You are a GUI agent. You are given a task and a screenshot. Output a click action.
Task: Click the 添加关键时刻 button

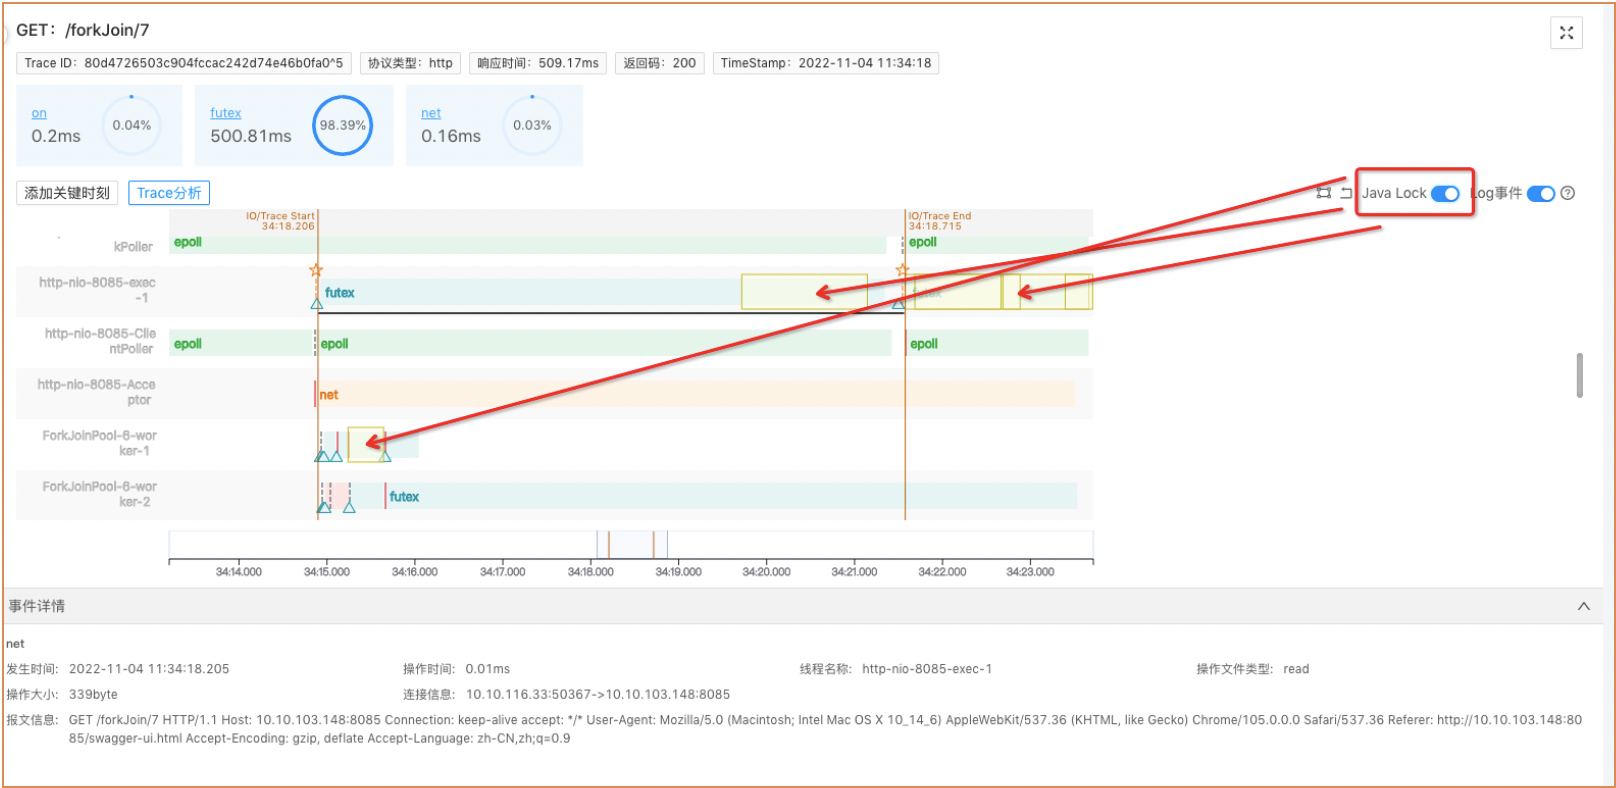pos(67,193)
